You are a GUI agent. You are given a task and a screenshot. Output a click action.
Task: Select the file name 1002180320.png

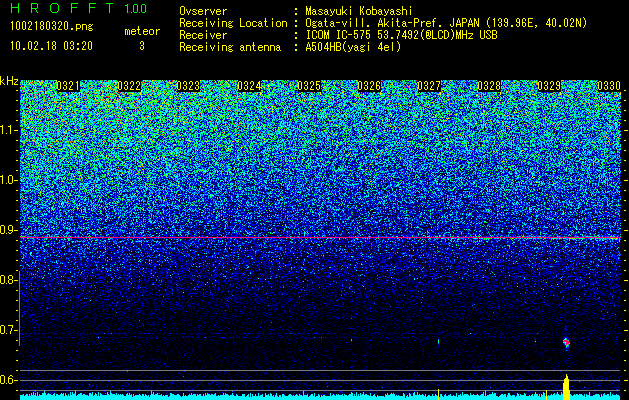(52, 26)
